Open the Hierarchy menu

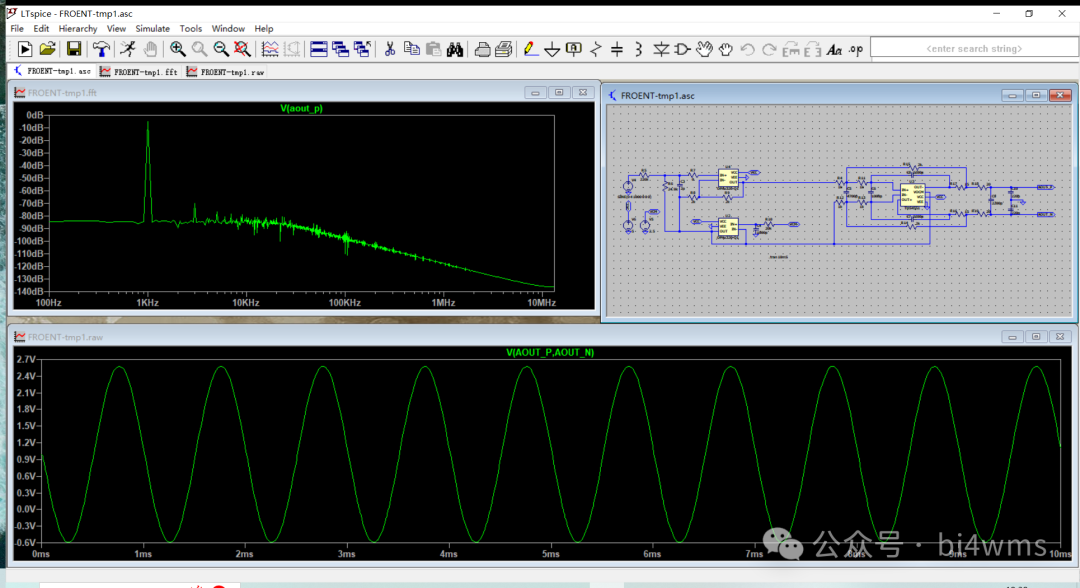click(78, 29)
